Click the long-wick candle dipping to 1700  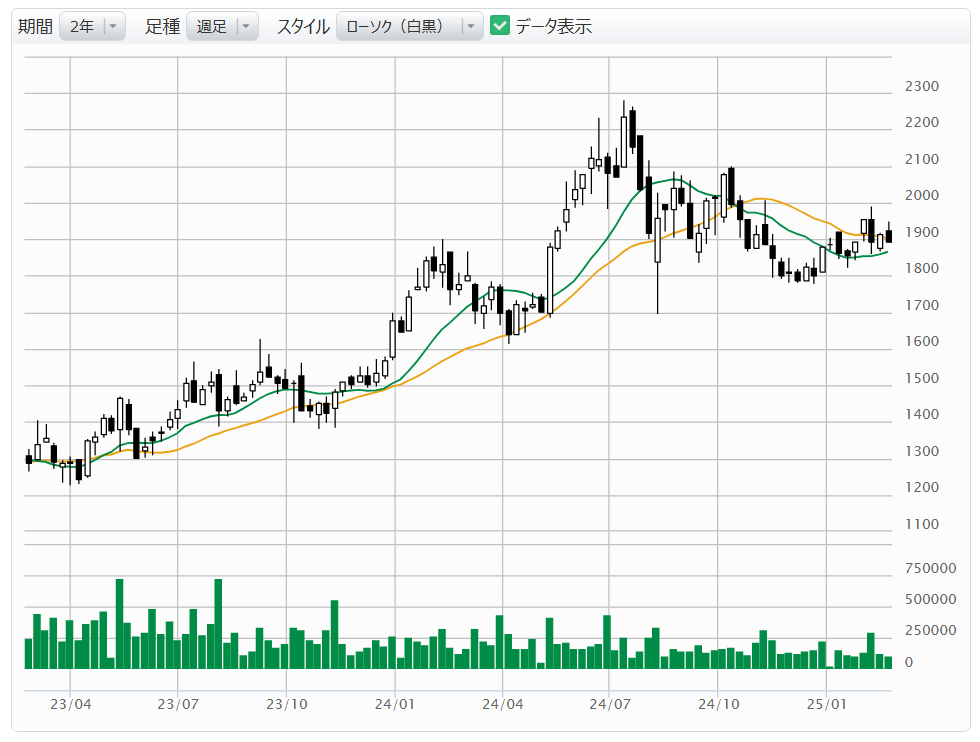[657, 240]
